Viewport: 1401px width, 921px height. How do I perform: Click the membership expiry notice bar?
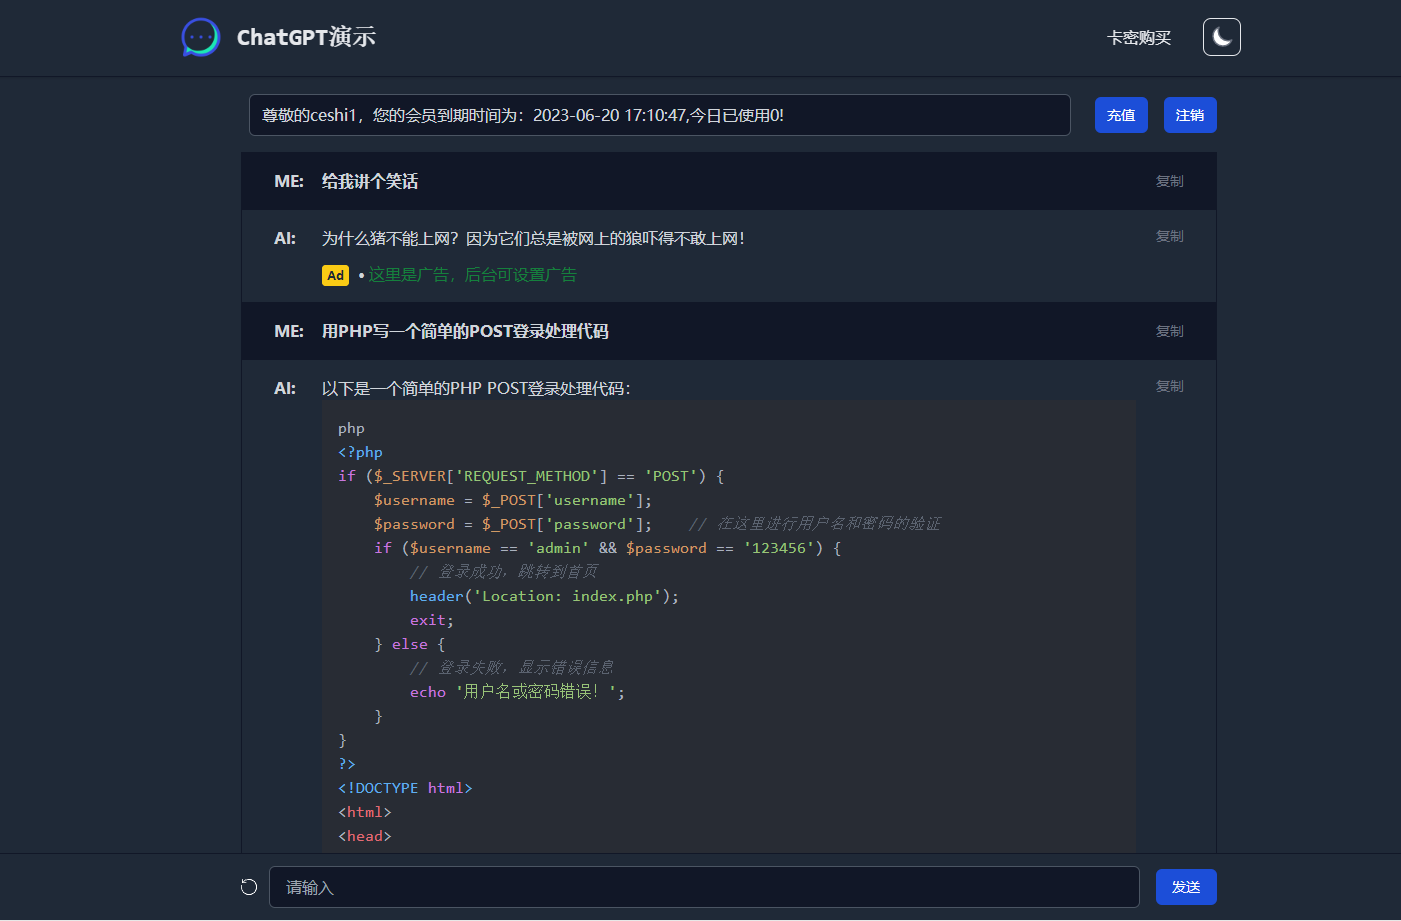659,115
